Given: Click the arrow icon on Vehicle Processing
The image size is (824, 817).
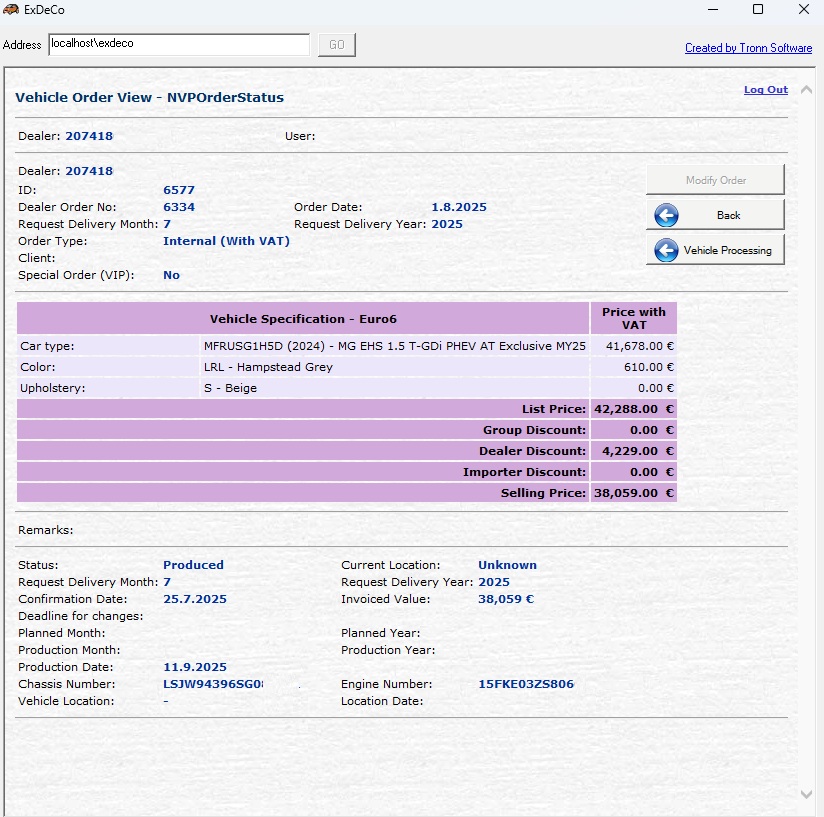Looking at the screenshot, I should 666,250.
